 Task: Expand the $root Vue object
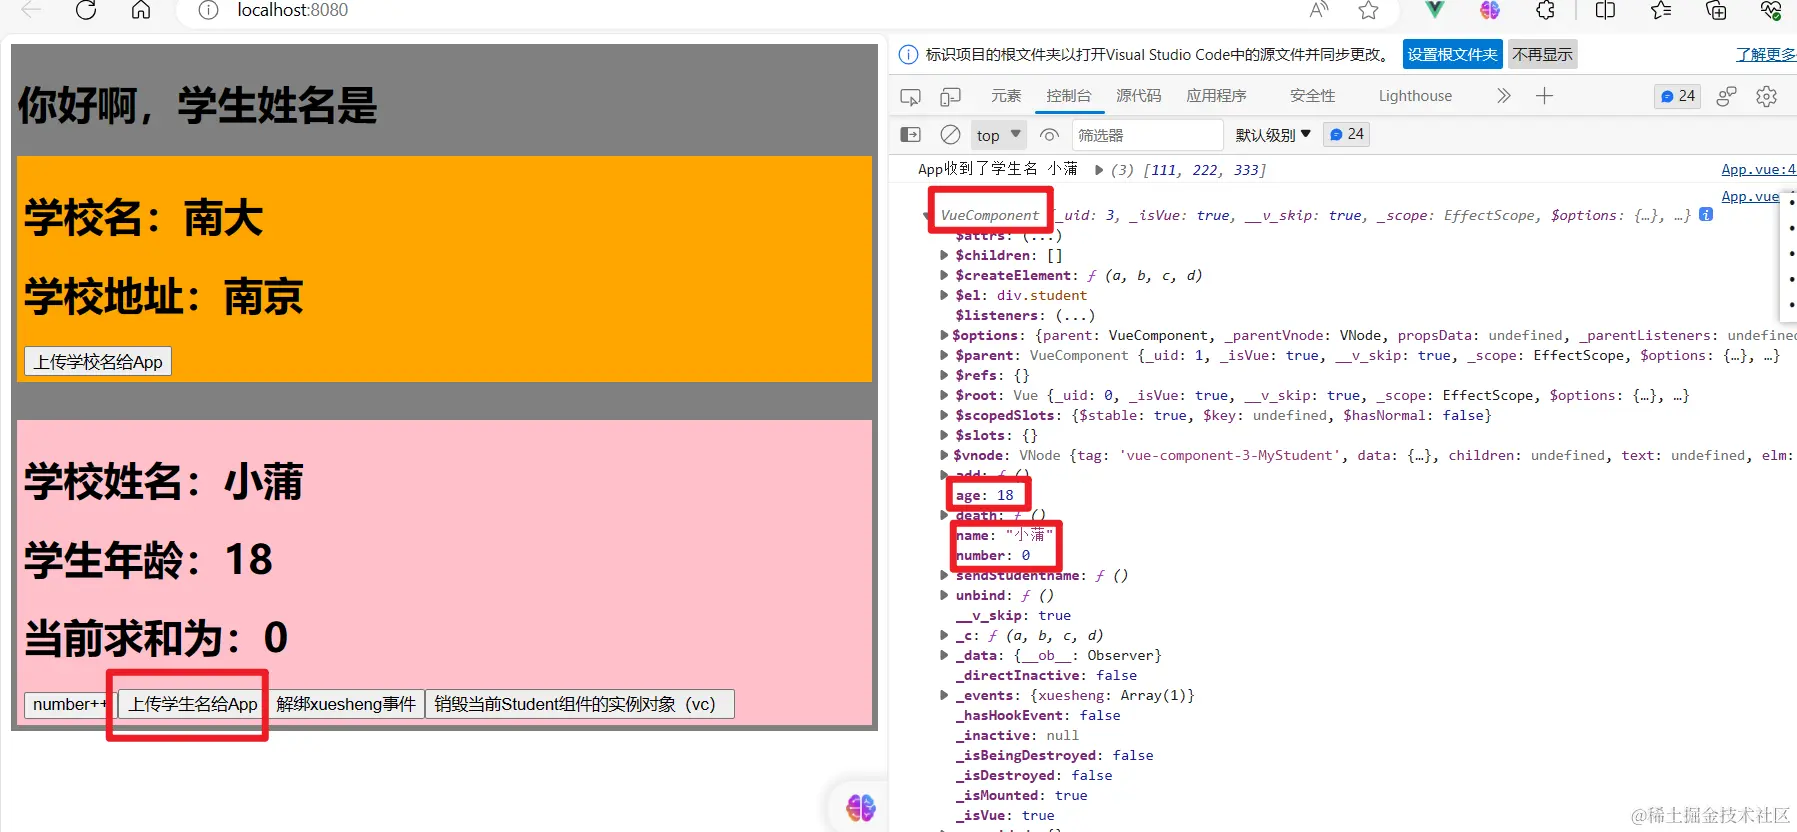click(944, 395)
